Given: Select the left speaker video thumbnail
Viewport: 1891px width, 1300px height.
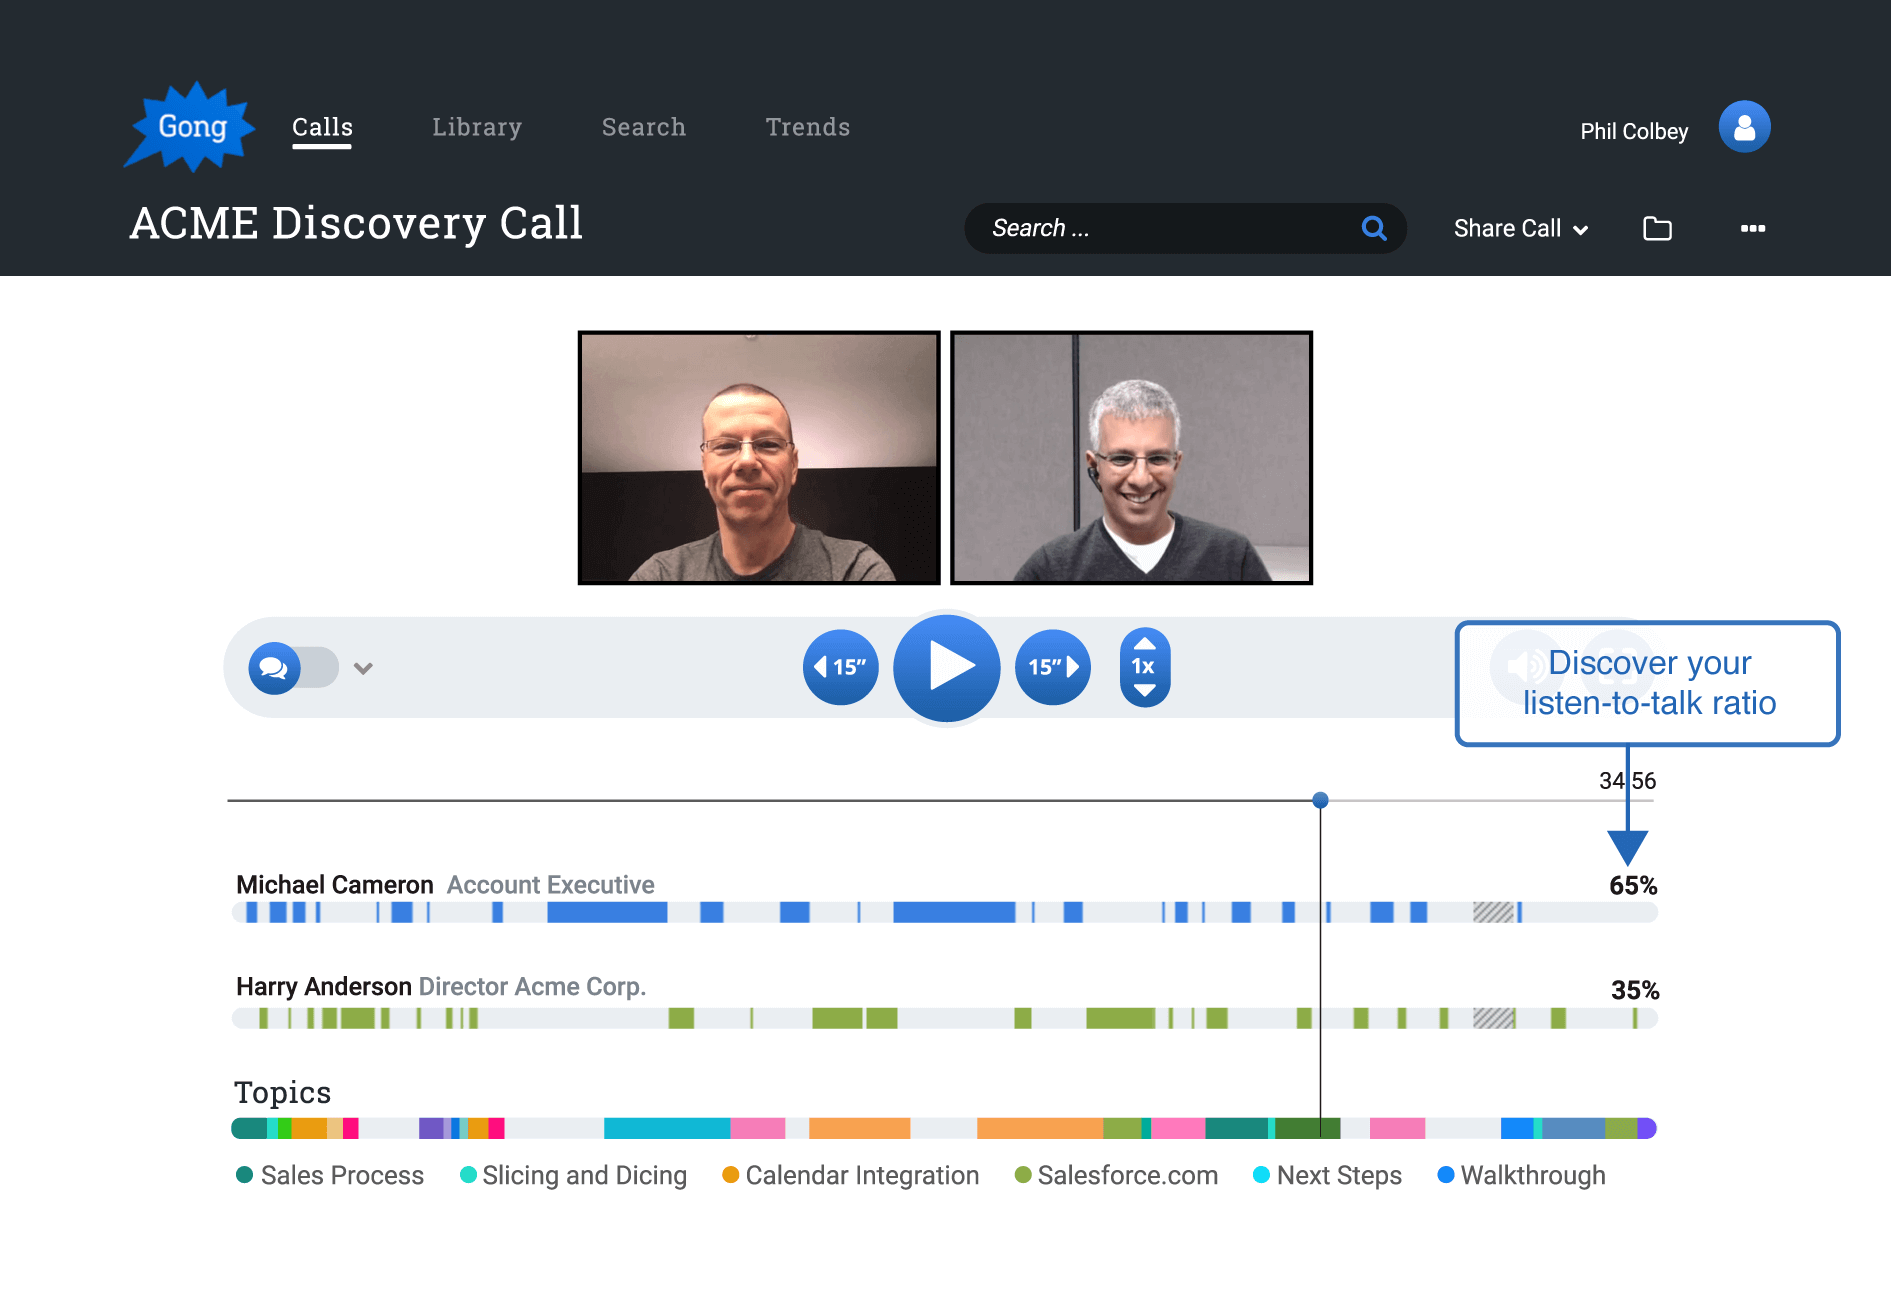Looking at the screenshot, I should [759, 457].
